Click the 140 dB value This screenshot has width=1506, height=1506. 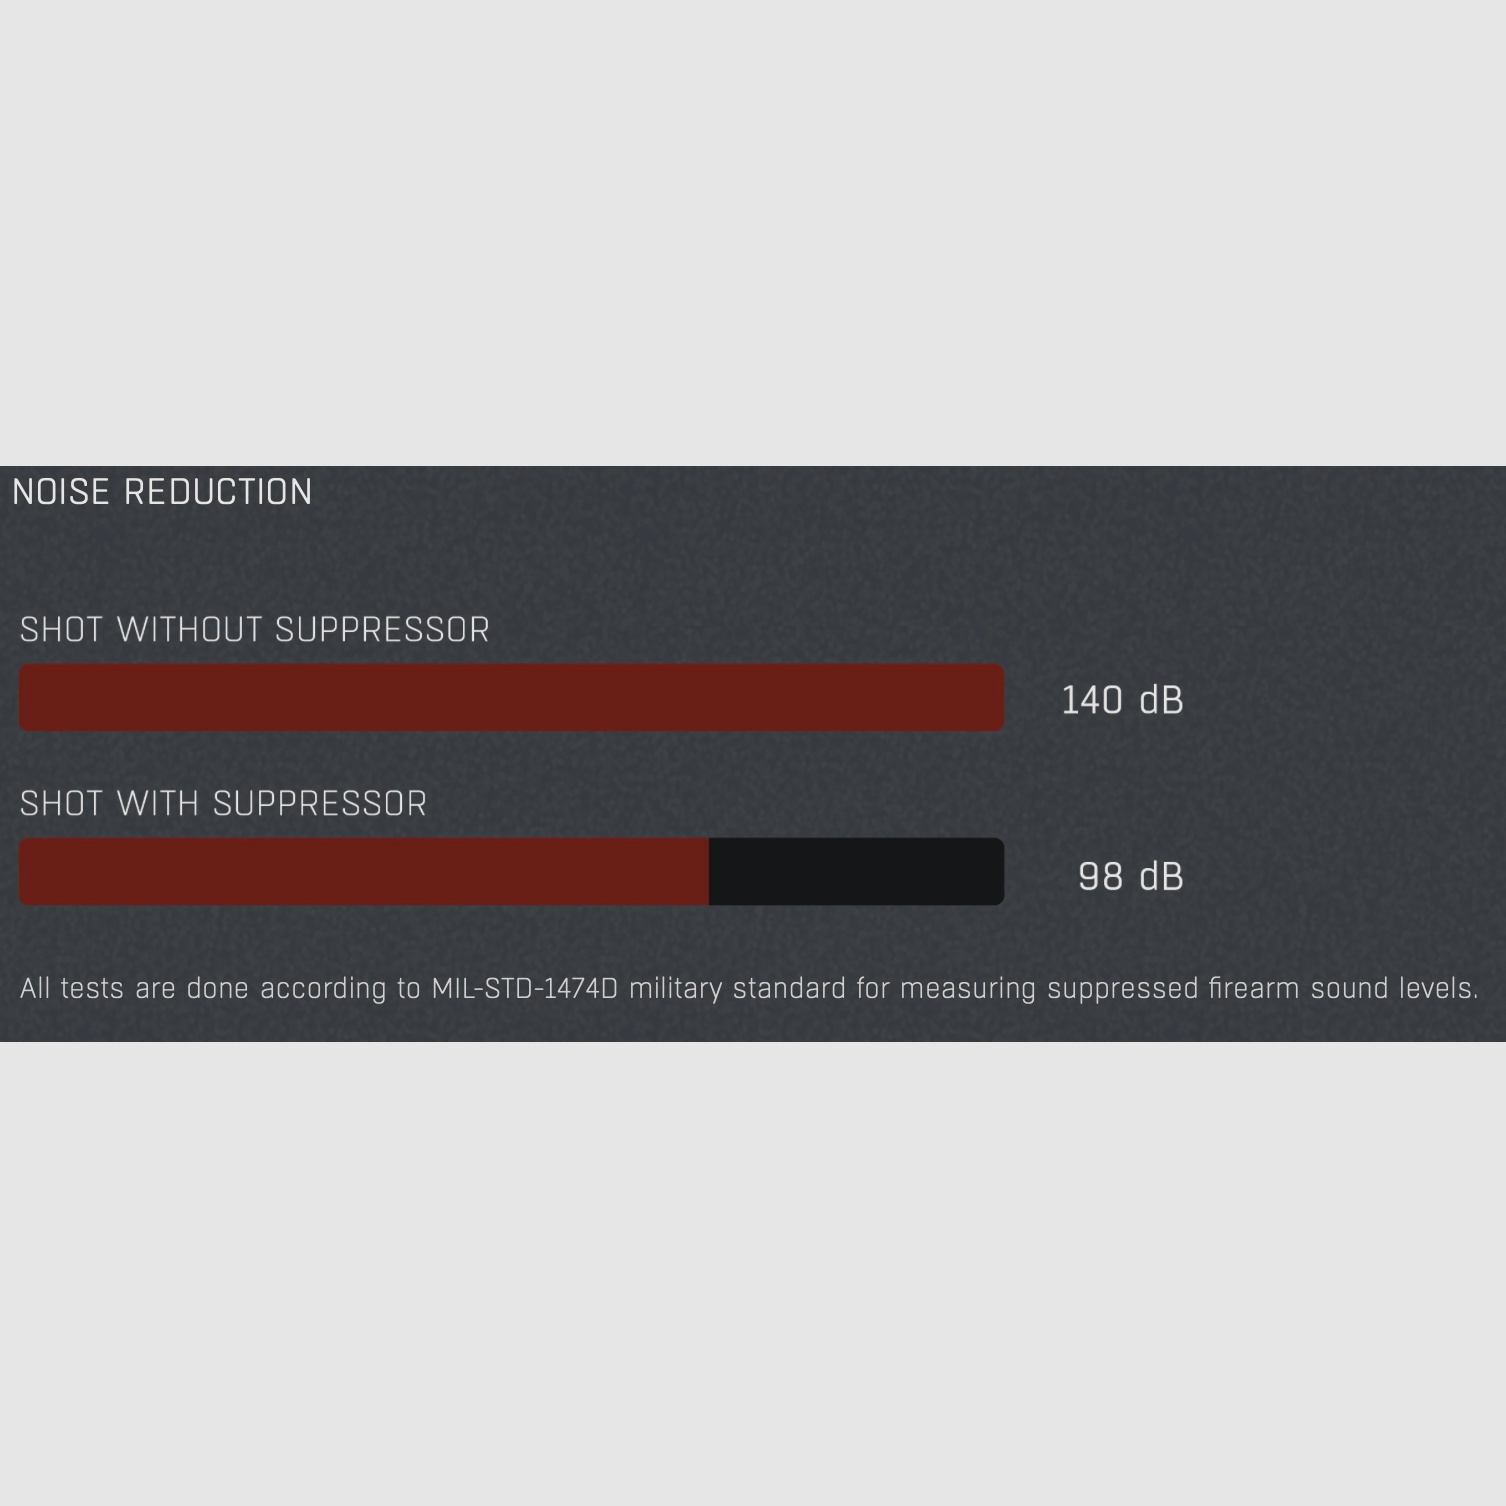click(1121, 700)
